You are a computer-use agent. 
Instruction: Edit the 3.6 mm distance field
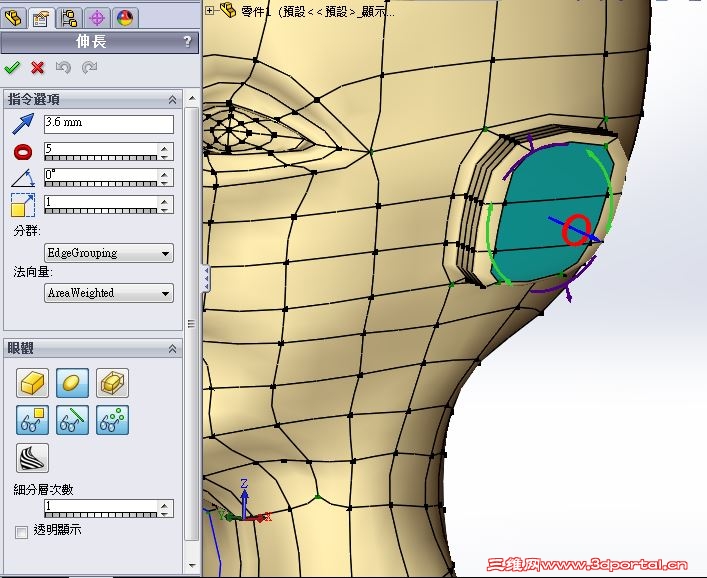[x=109, y=124]
